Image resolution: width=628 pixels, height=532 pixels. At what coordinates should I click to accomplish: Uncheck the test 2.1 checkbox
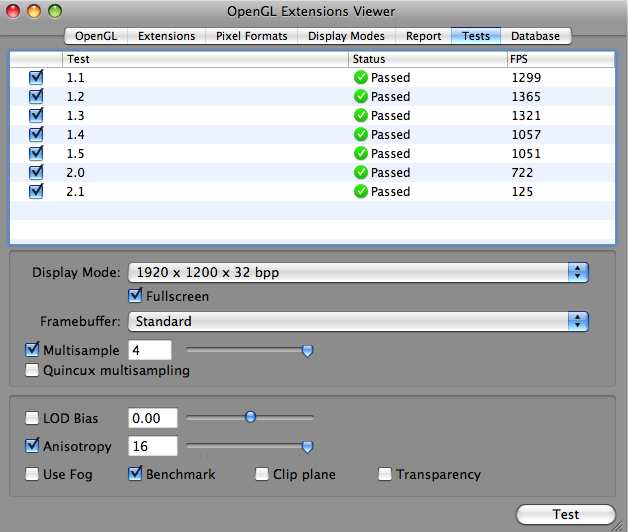[x=36, y=191]
